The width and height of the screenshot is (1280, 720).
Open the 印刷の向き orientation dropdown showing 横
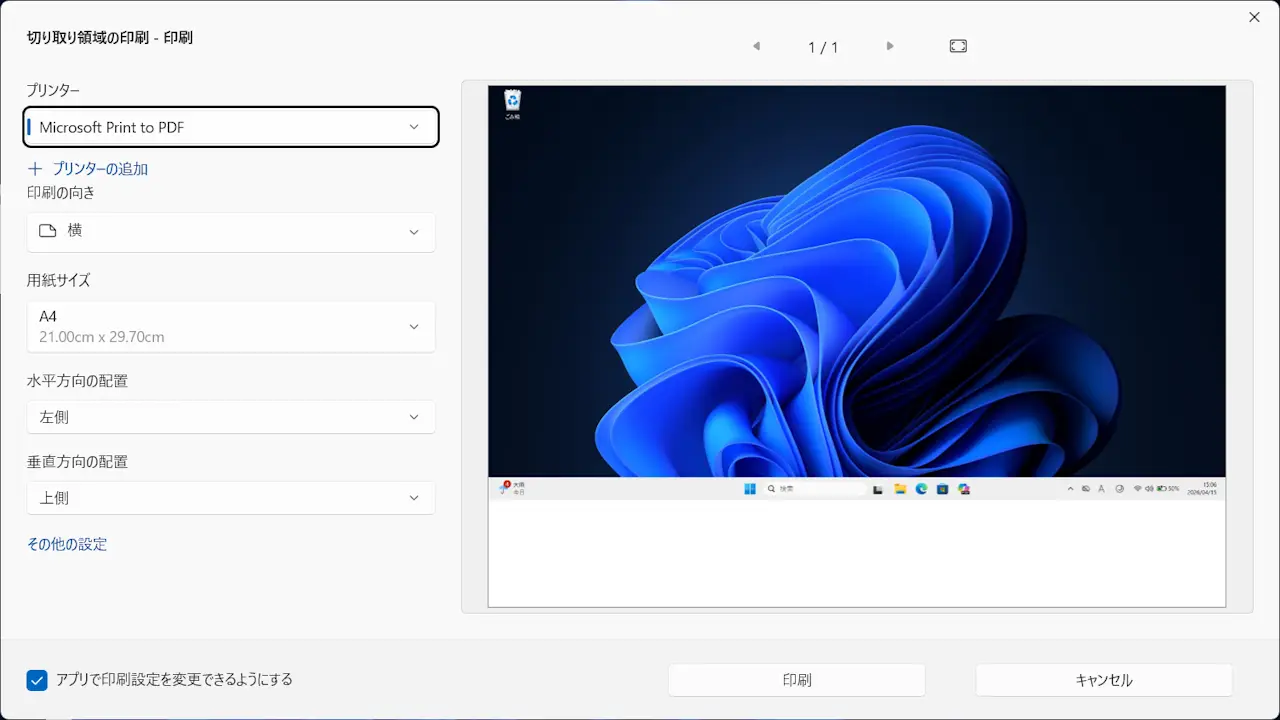coord(231,231)
